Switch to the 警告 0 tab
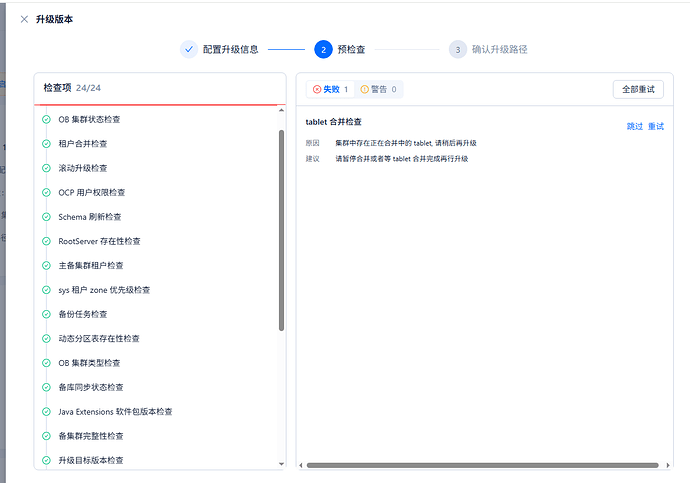Viewport: 690px width, 483px height. 378,89
